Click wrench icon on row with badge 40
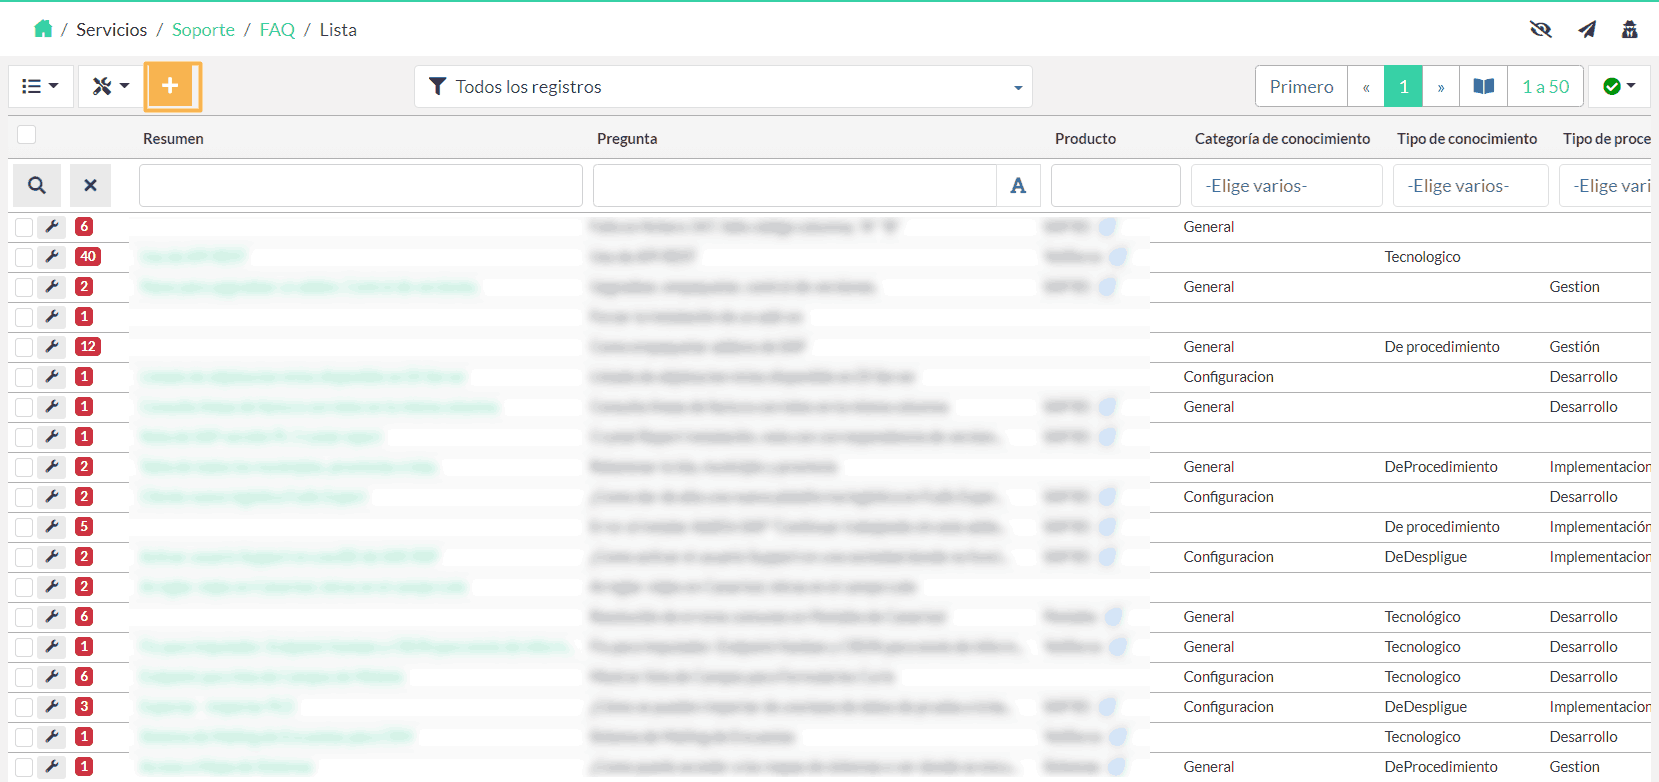The width and height of the screenshot is (1659, 782). [x=52, y=257]
